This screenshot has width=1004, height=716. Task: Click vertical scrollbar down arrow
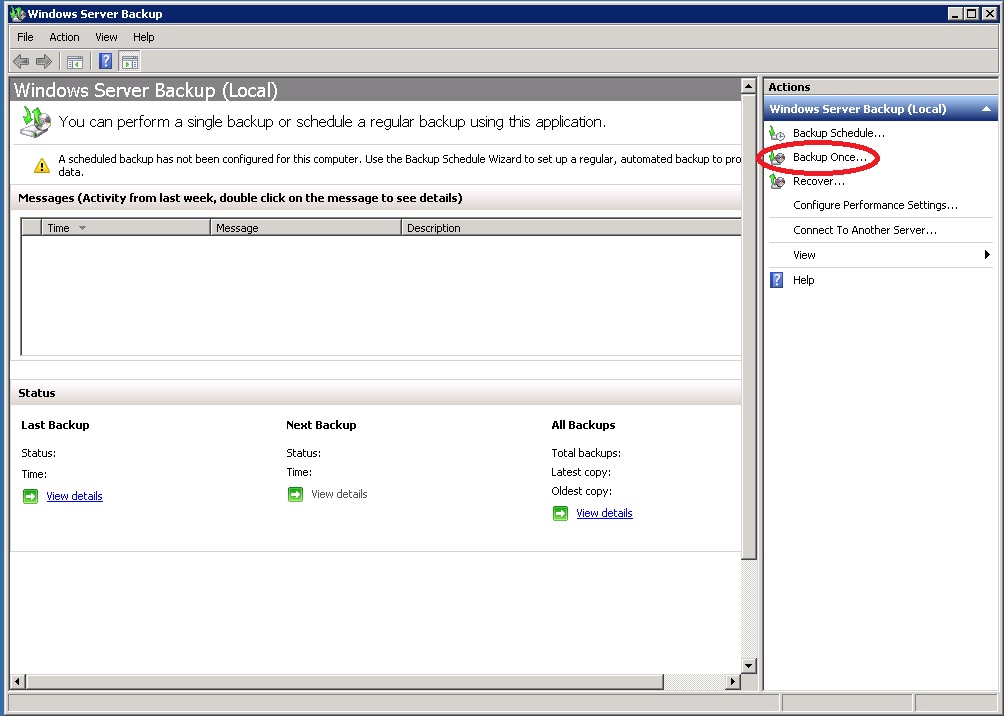pos(748,665)
